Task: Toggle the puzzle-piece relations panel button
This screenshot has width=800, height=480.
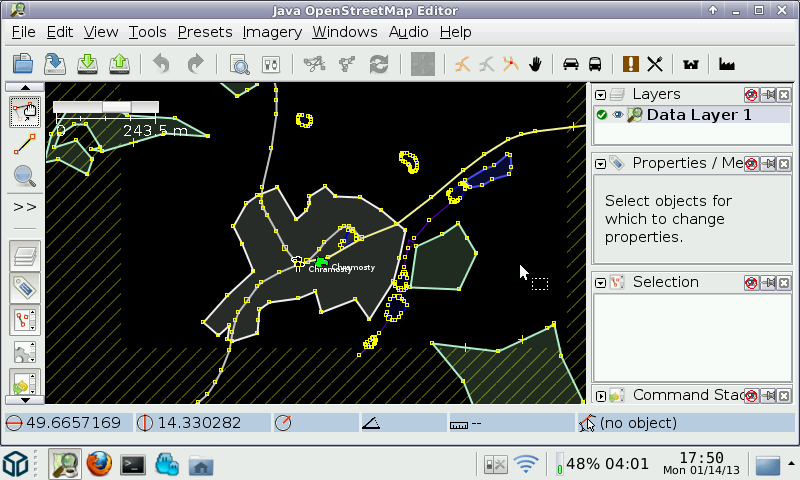Action: pos(24,352)
